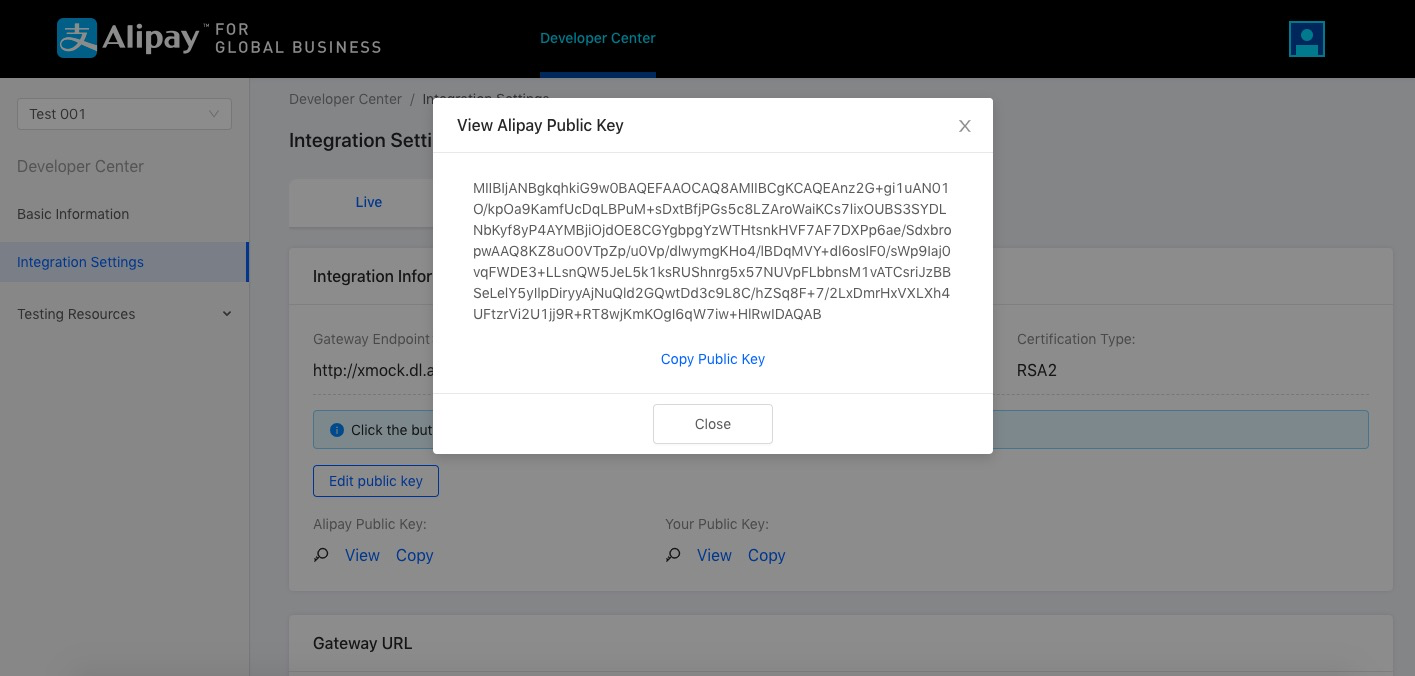Open the Developer Center top navigation tab

point(597,38)
